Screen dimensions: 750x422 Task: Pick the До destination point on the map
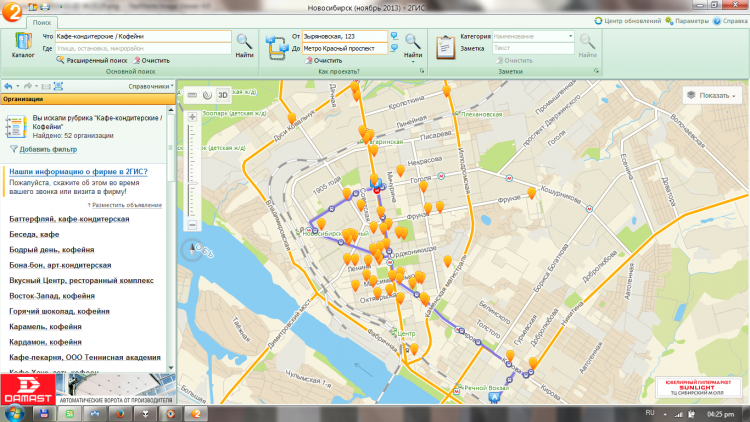point(394,48)
